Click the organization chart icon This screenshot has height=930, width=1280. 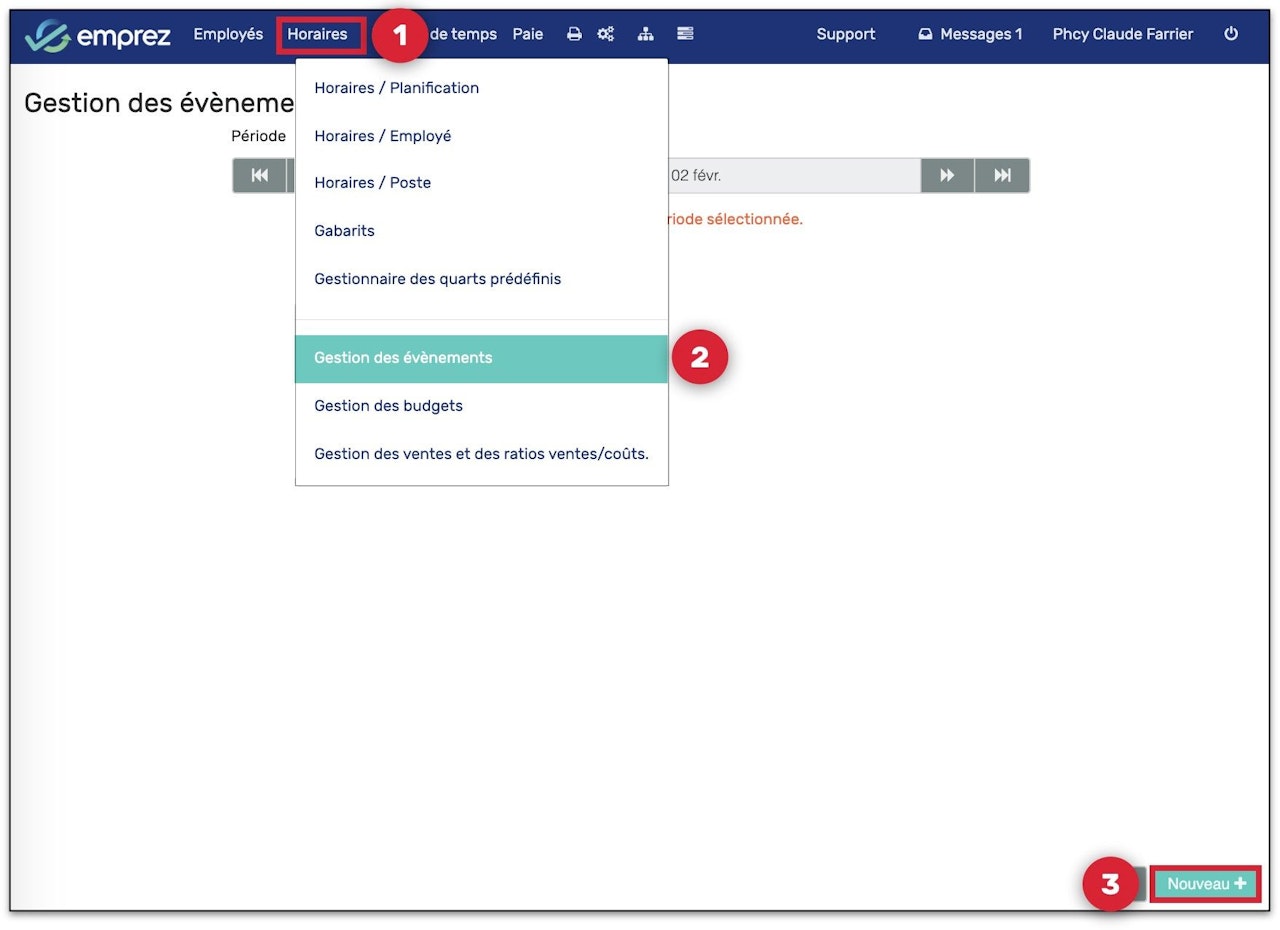(x=646, y=34)
